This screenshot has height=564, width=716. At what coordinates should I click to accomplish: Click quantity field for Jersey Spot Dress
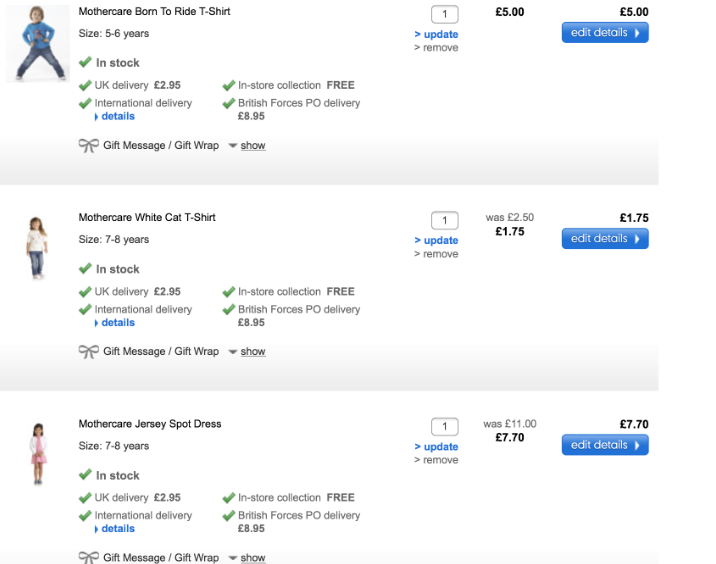pyautogui.click(x=444, y=427)
